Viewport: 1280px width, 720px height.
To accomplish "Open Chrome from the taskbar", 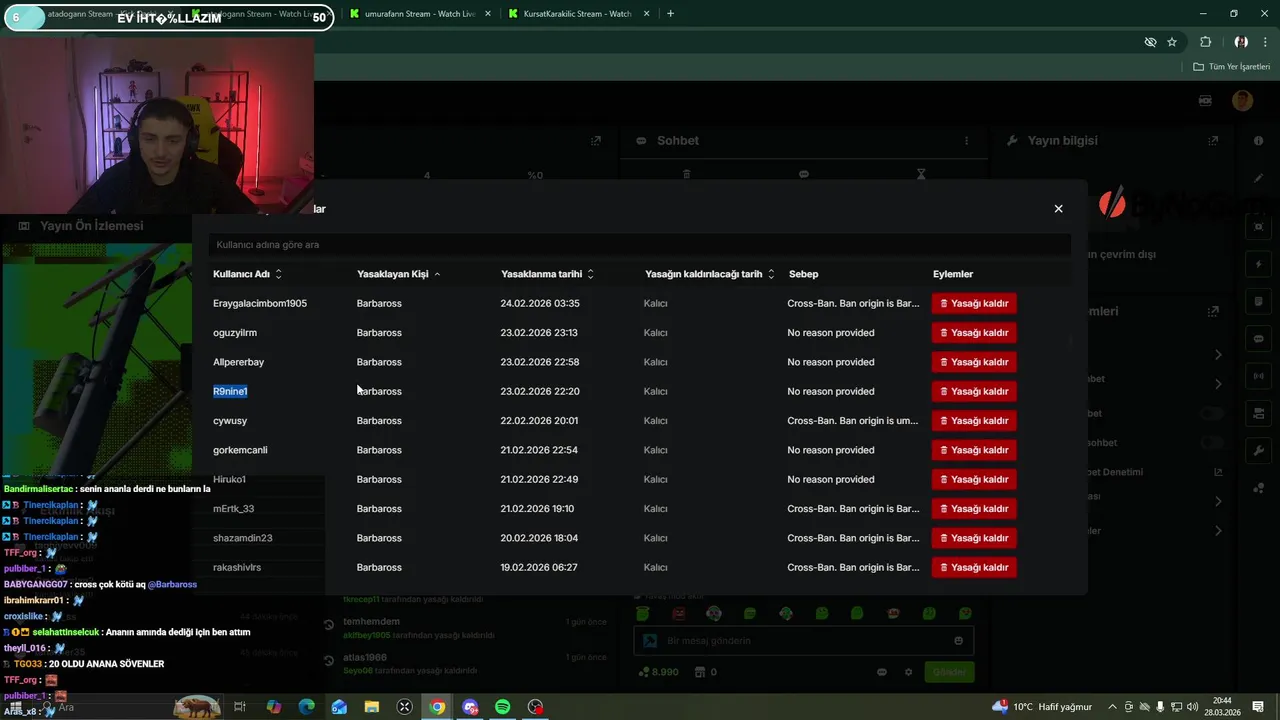I will tap(437, 707).
